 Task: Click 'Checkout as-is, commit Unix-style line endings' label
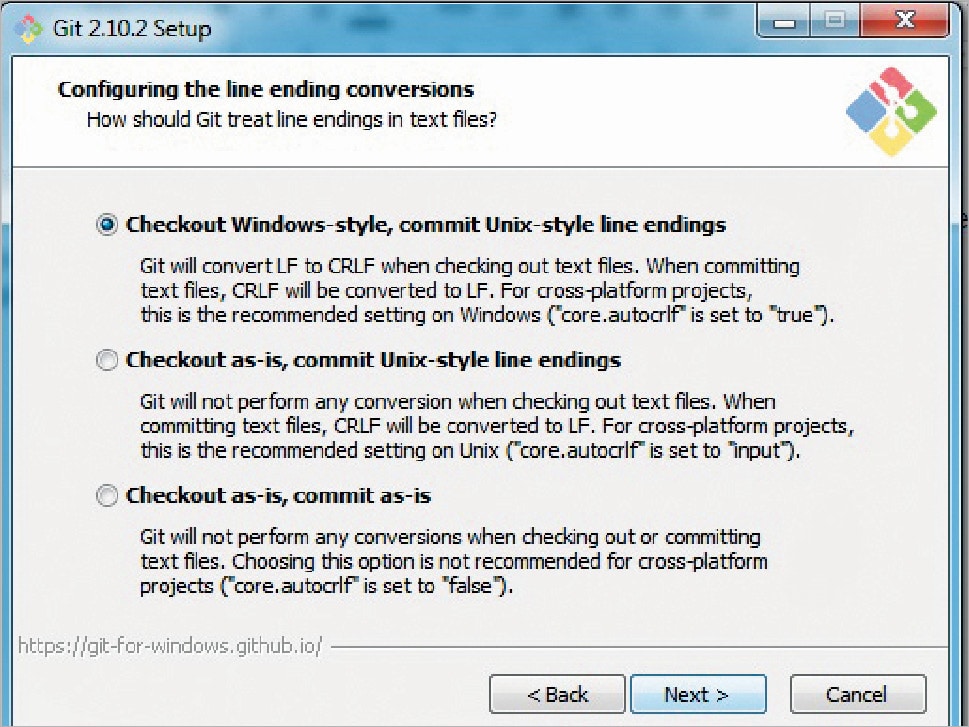(x=373, y=360)
